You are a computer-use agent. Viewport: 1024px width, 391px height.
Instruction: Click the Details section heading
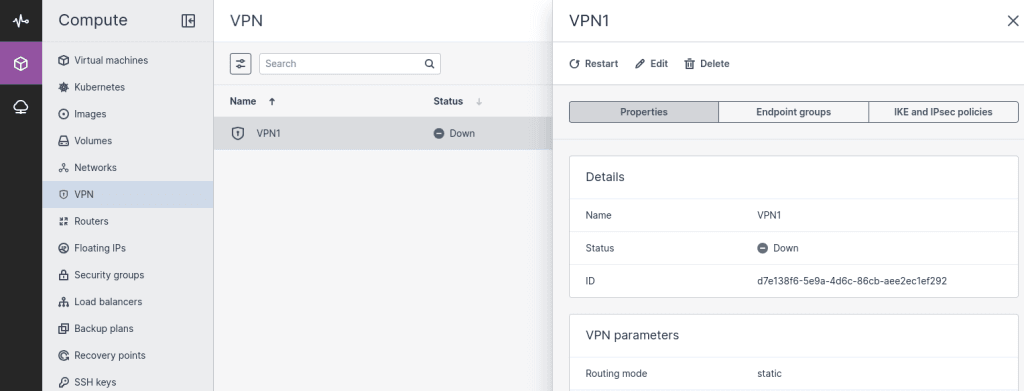[x=605, y=177]
